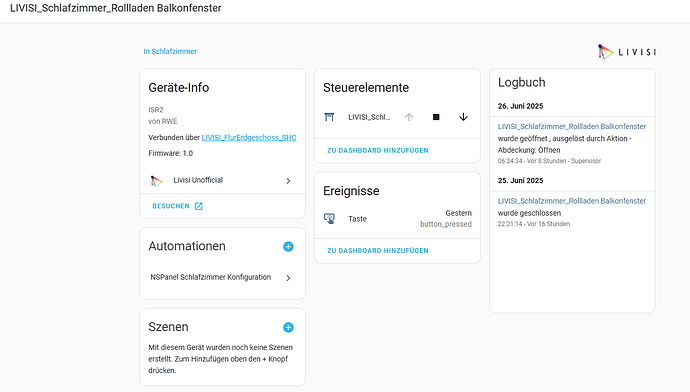Add a new scene with the plus icon
Viewport: 690px width, 392px height.
coord(288,327)
